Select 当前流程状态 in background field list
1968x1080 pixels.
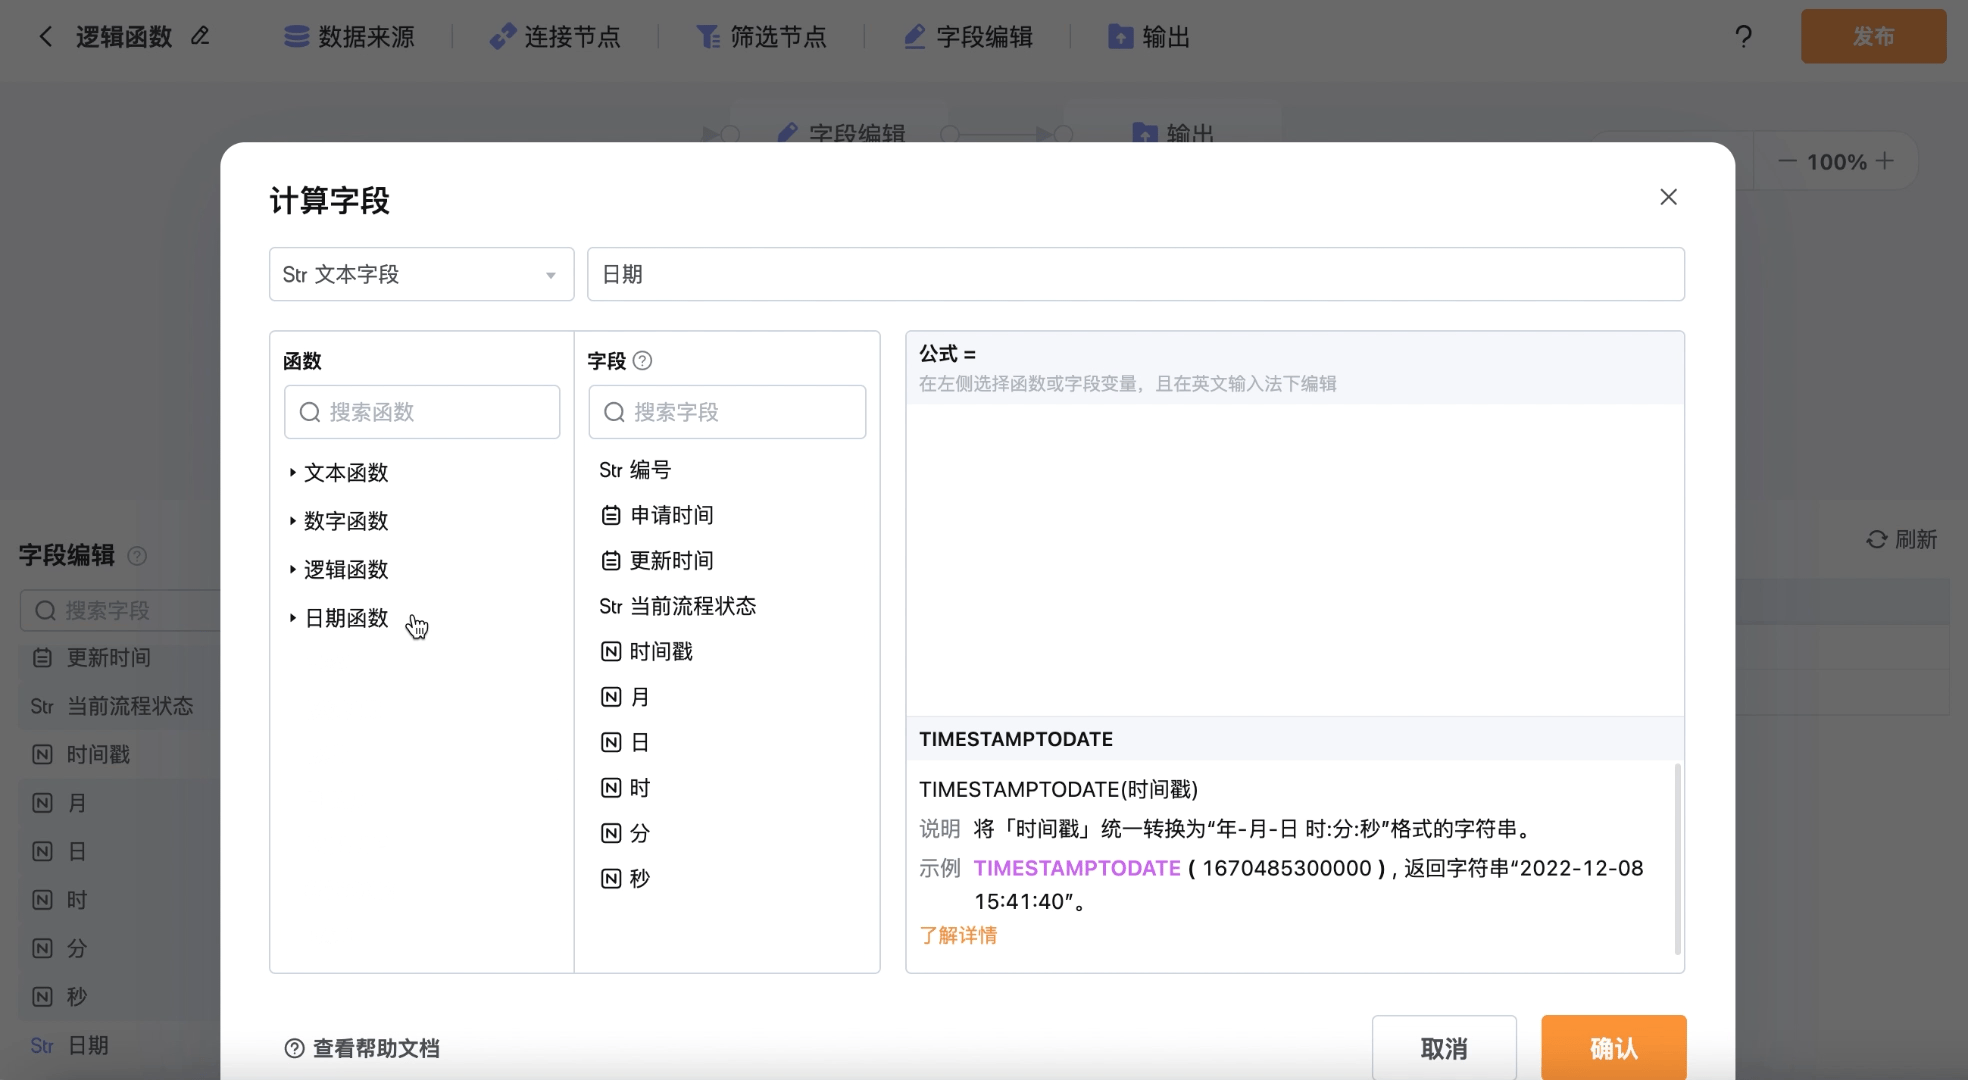(x=112, y=706)
